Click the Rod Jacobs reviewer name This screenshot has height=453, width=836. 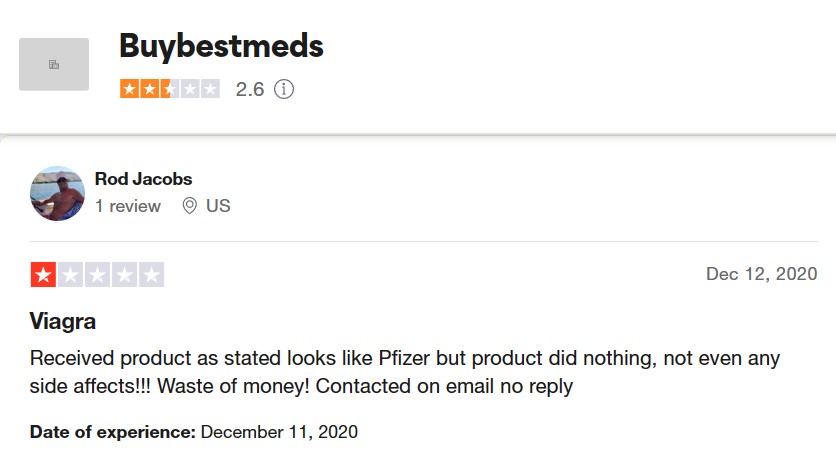tap(143, 179)
